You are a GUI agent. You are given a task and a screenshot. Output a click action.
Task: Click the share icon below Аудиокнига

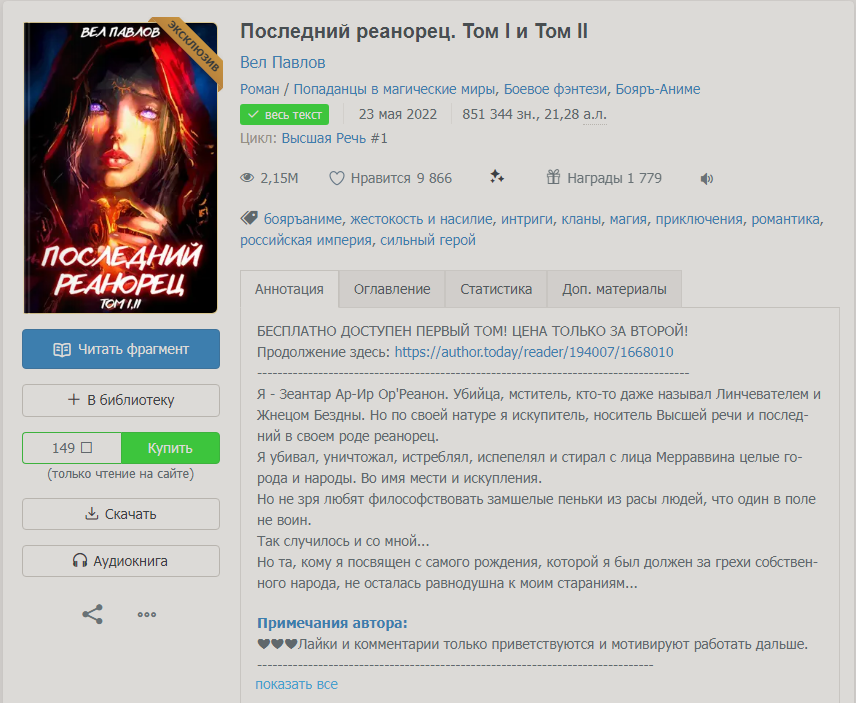coord(92,615)
